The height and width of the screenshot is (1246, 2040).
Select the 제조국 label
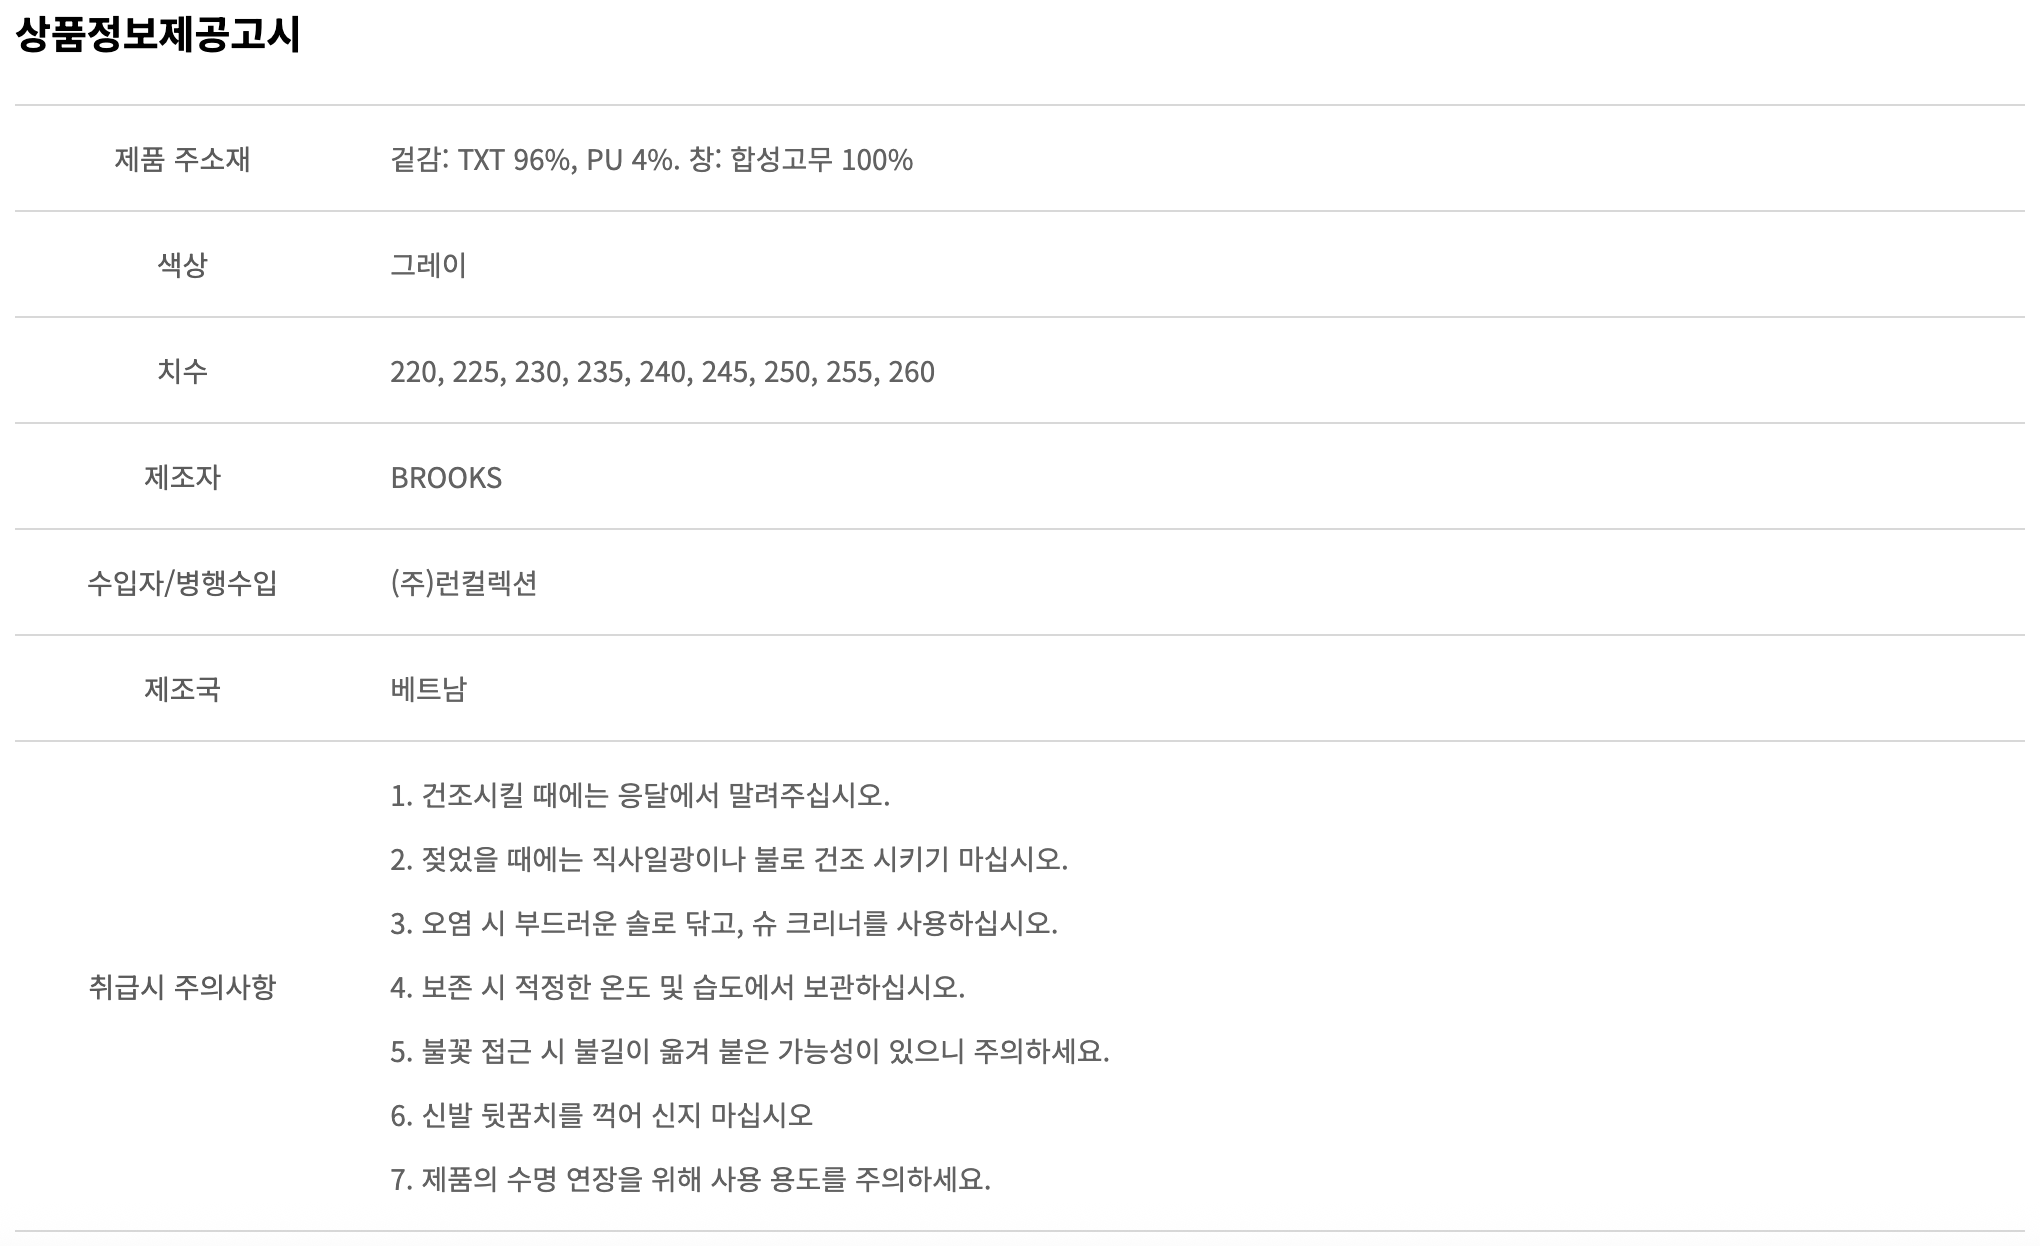(x=182, y=689)
